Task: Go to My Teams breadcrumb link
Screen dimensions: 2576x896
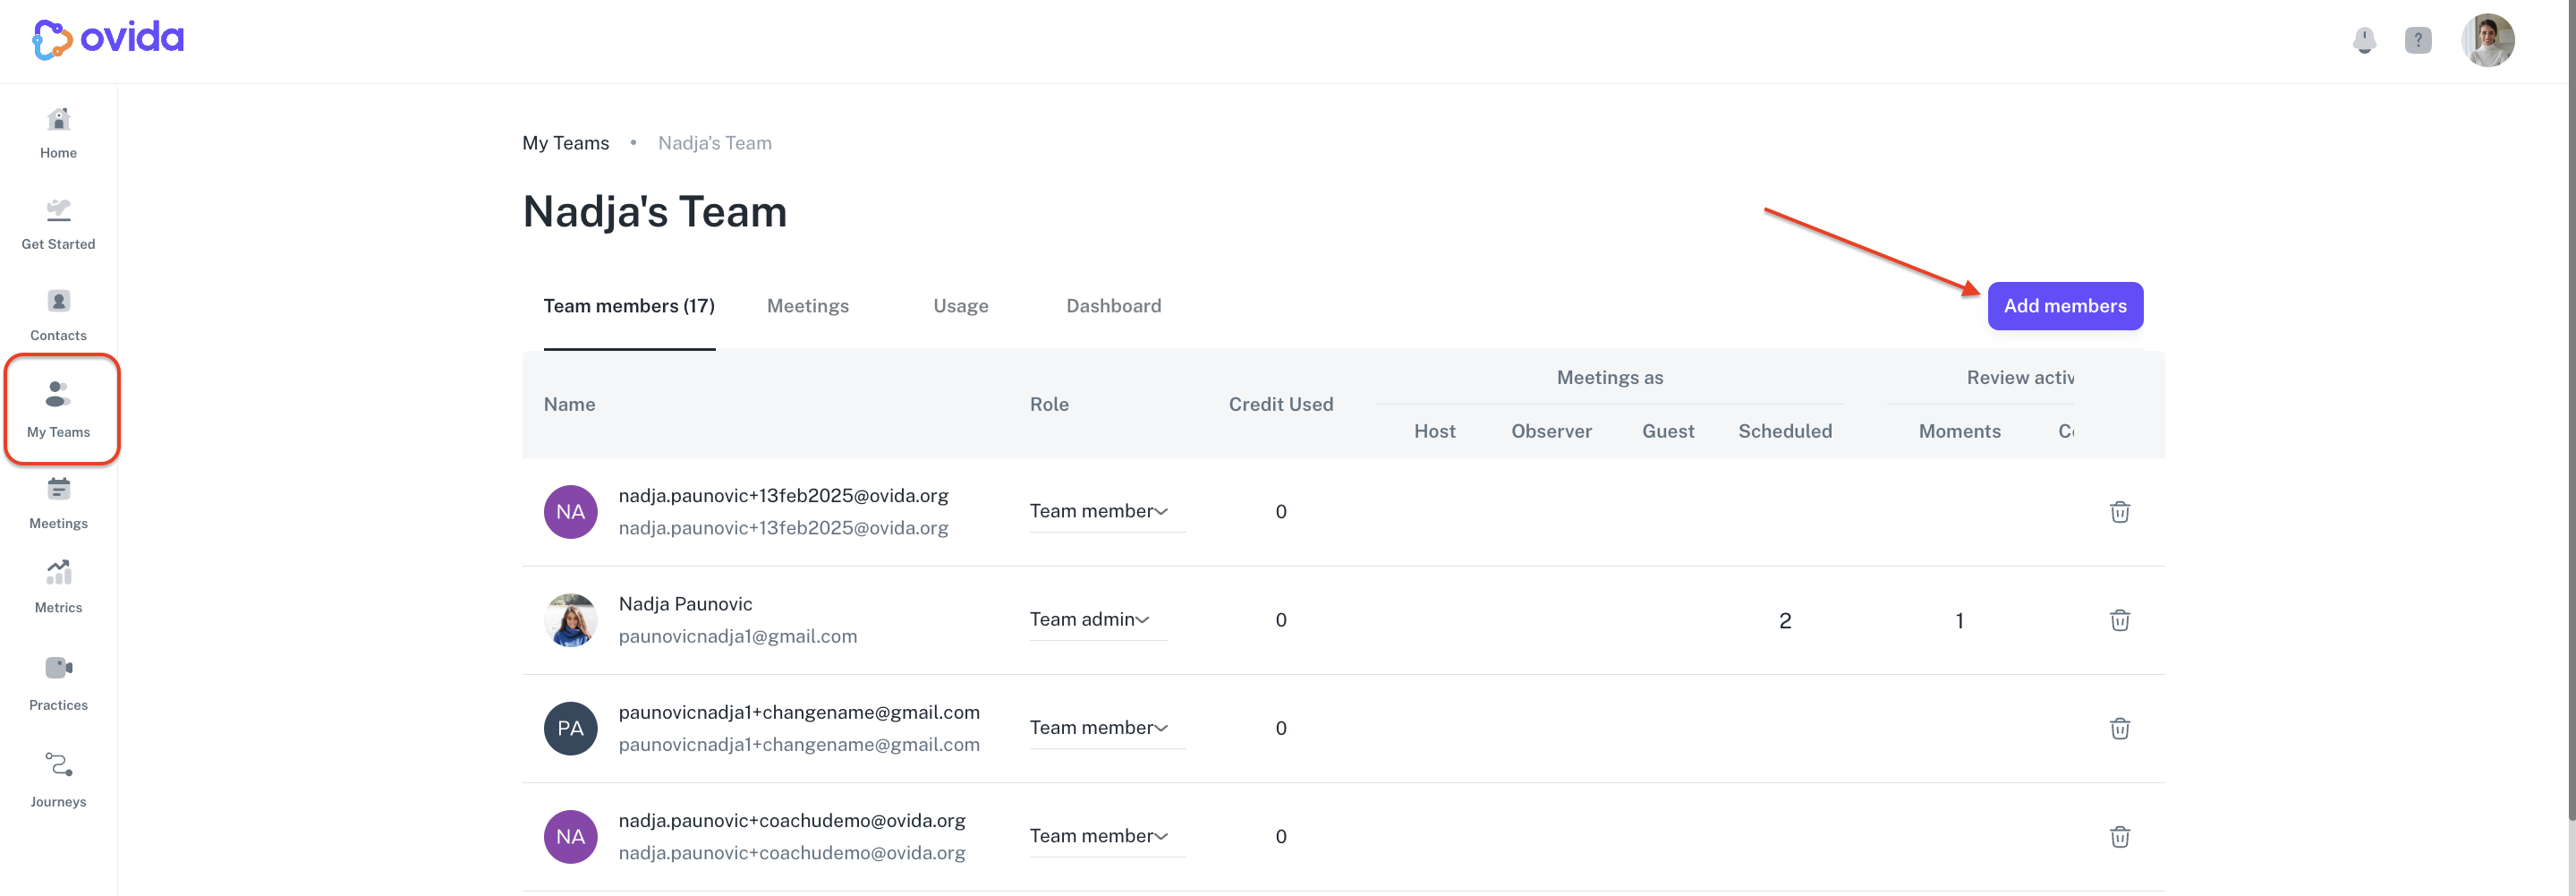Action: tap(565, 143)
